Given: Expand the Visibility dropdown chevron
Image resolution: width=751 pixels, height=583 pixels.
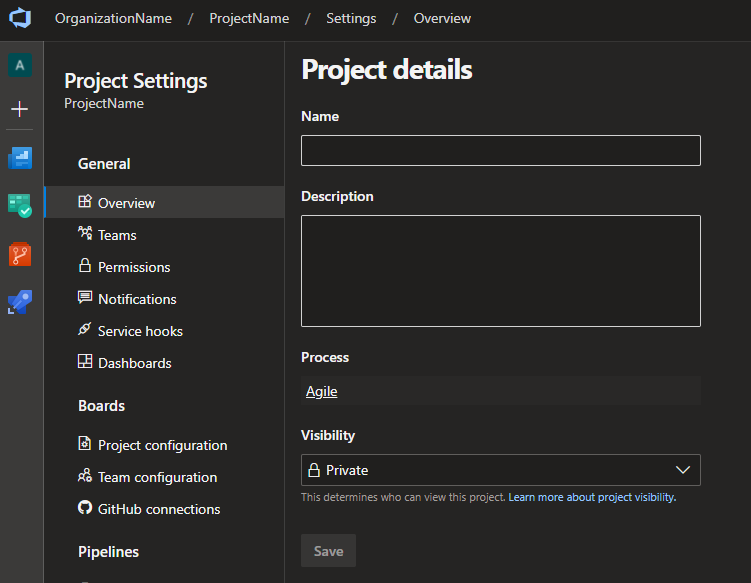Looking at the screenshot, I should (x=683, y=470).
